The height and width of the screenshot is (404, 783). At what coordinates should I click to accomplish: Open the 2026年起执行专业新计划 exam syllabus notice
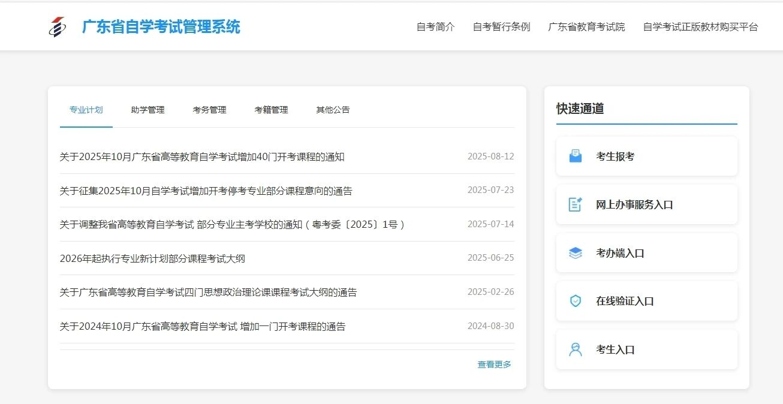click(x=152, y=259)
